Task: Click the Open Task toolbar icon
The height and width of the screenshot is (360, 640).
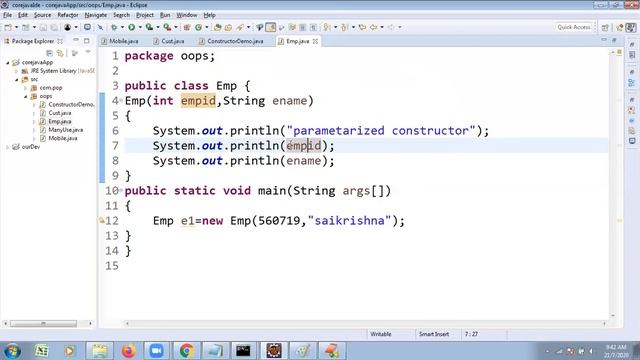Action: coord(228,27)
